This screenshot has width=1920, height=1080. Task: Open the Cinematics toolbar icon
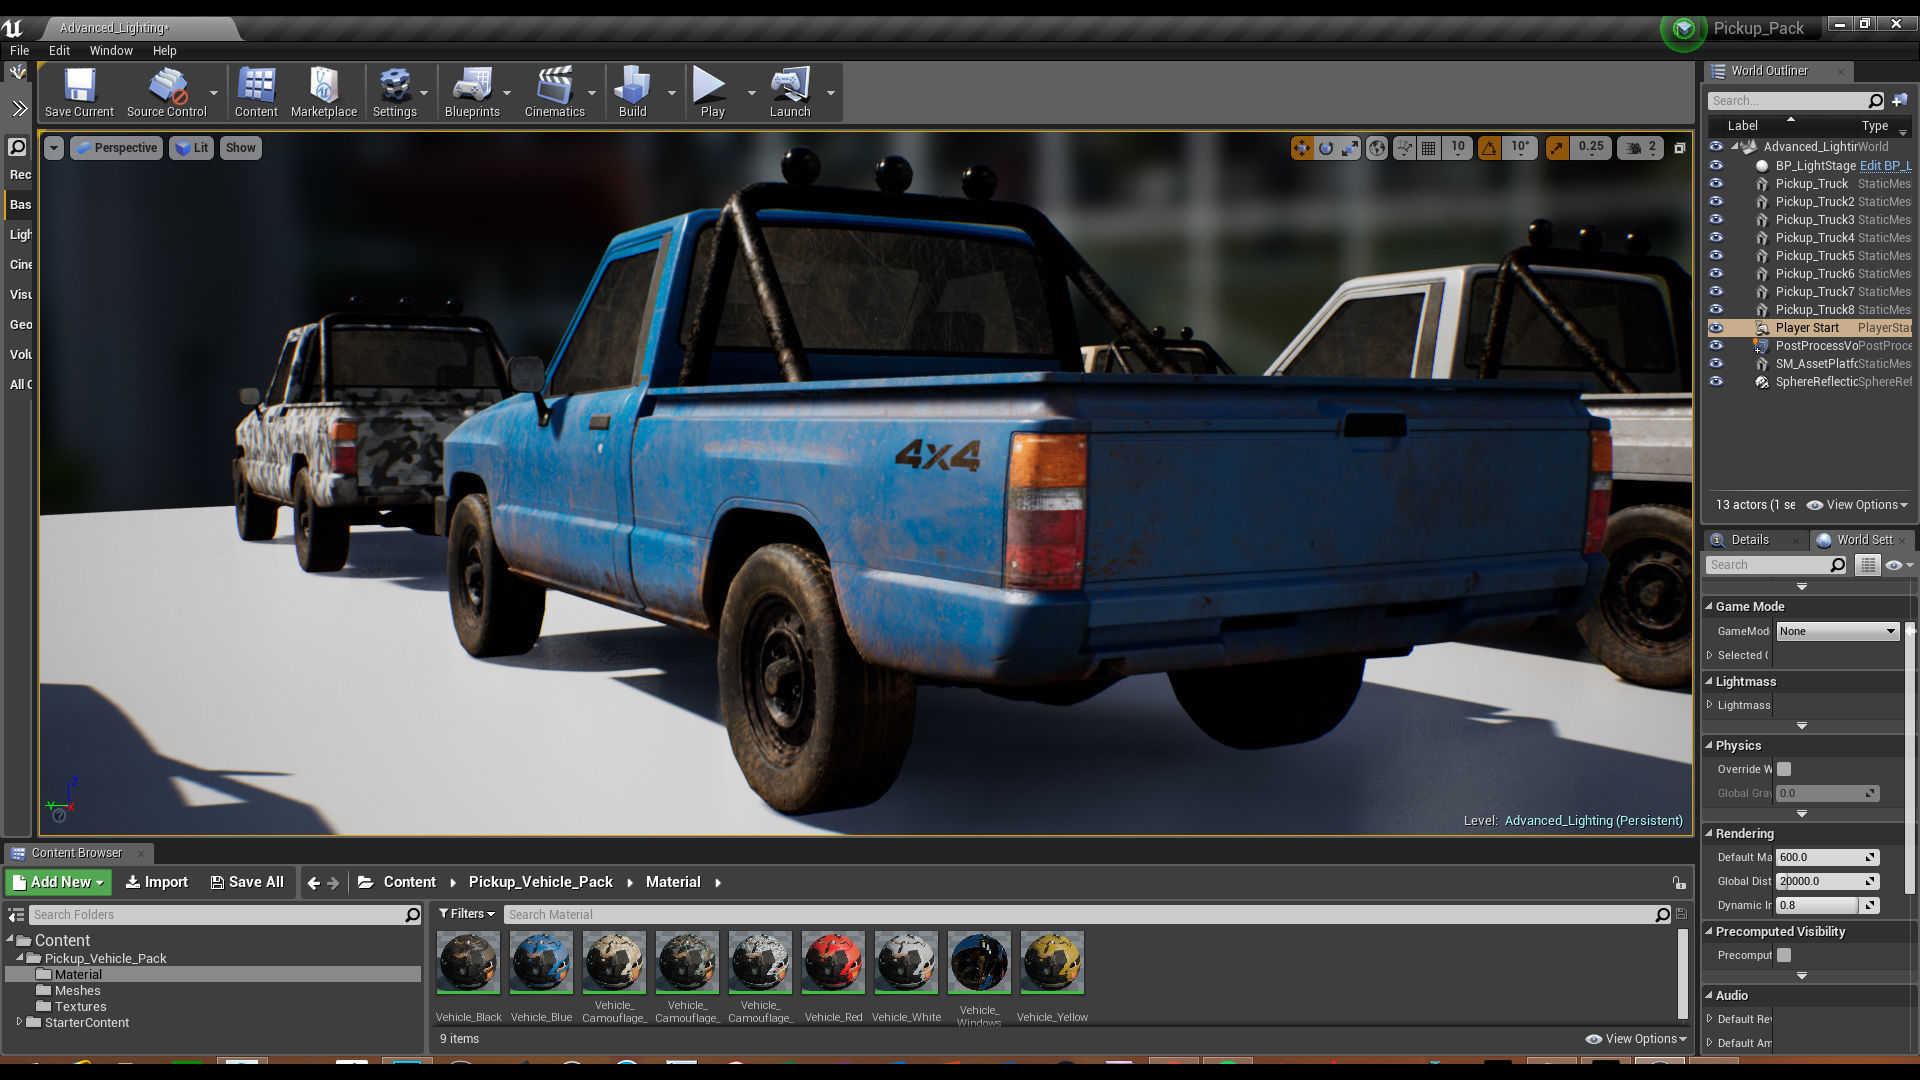coord(555,92)
